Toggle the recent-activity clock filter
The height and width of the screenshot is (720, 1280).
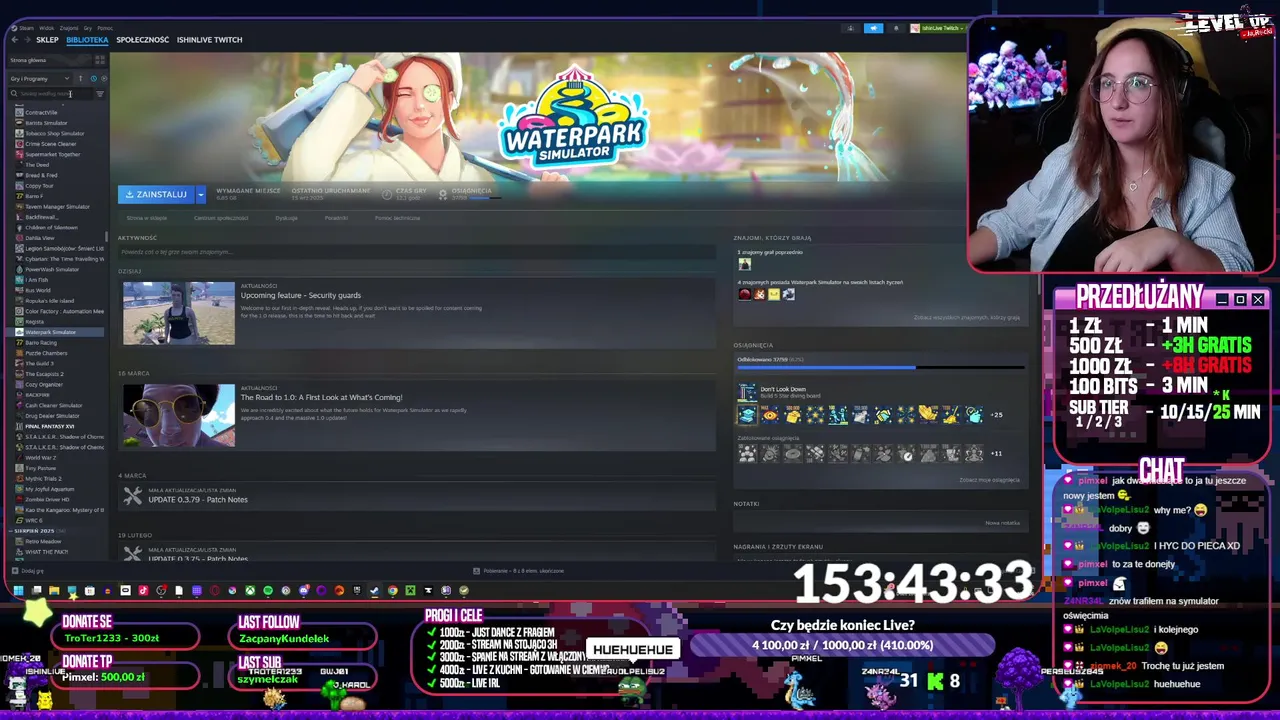click(x=93, y=78)
